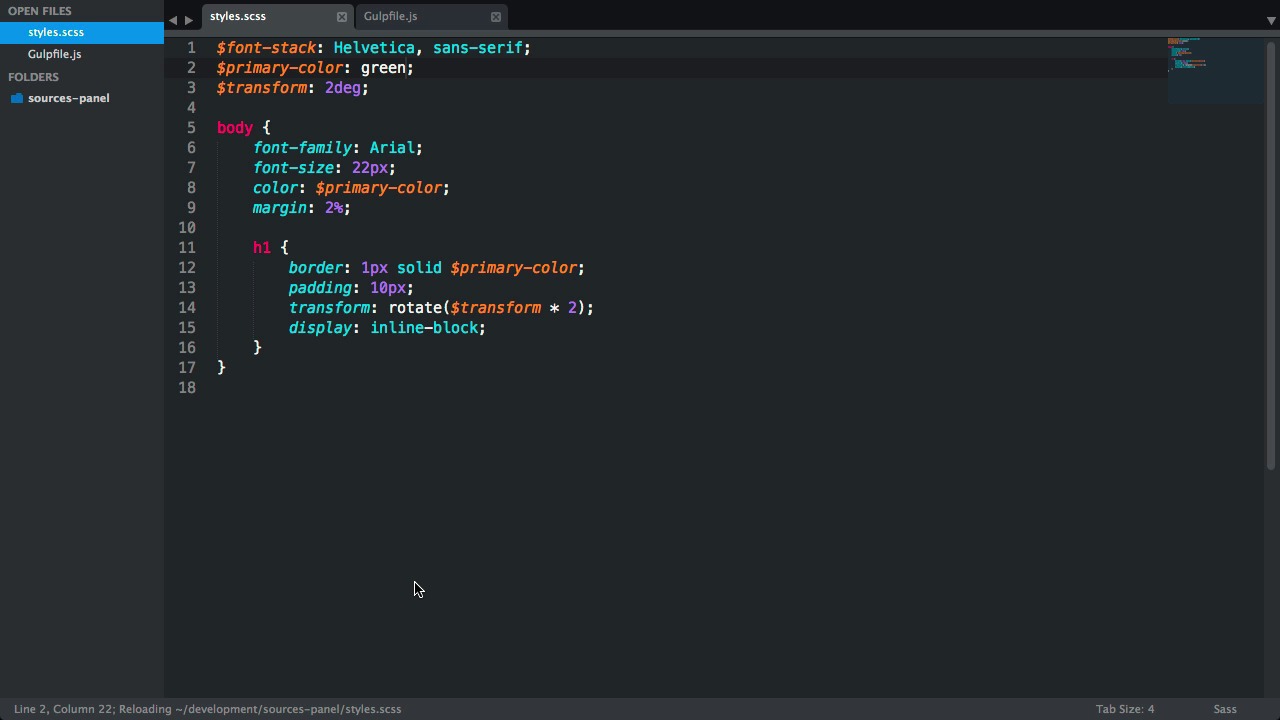Click $primary-color on the color line
The height and width of the screenshot is (720, 1280).
point(379,188)
